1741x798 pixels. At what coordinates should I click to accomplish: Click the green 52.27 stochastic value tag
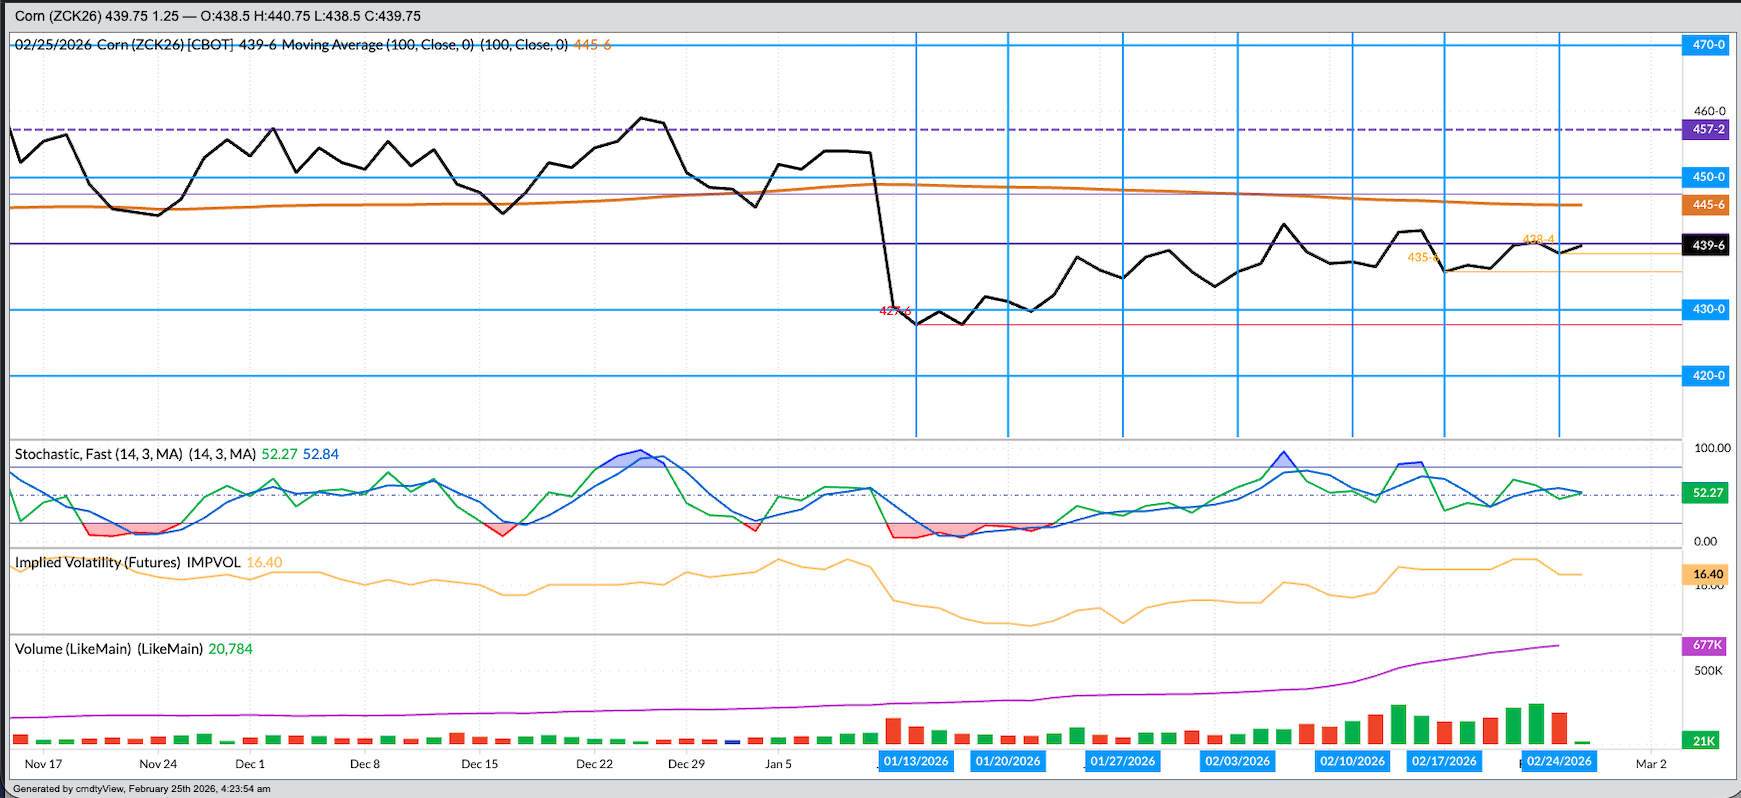pos(1706,493)
